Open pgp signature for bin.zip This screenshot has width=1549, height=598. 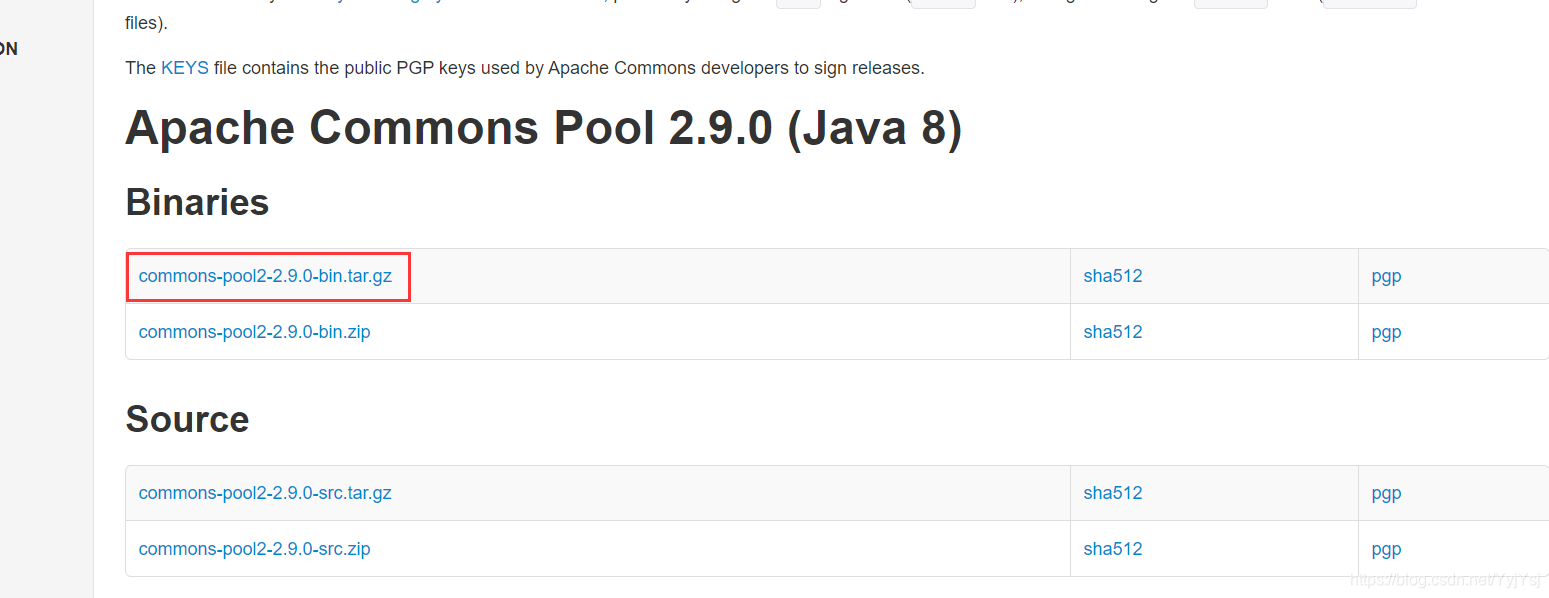click(x=1386, y=331)
